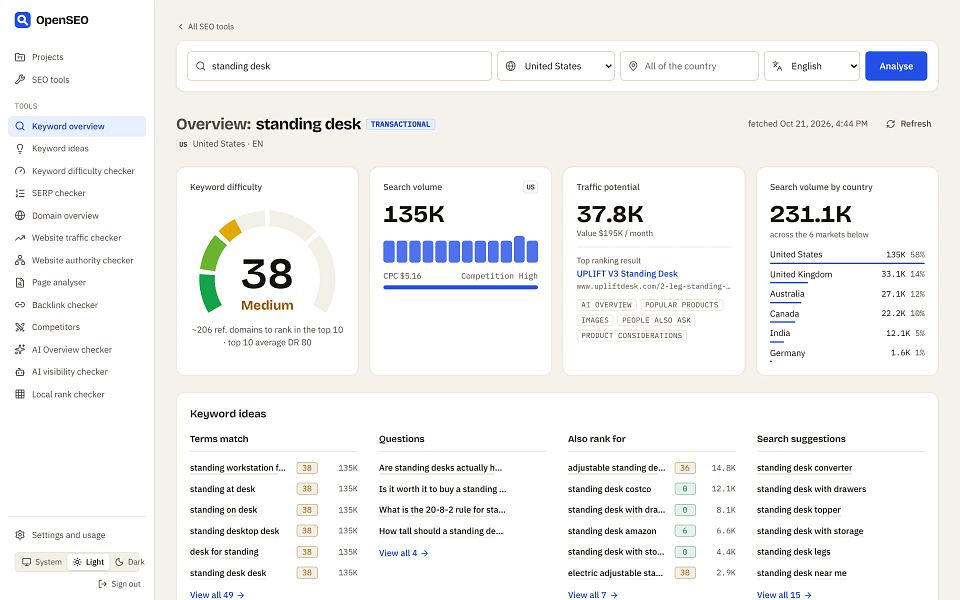Open Domain overview in sidebar
The height and width of the screenshot is (600, 960).
click(x=77, y=216)
